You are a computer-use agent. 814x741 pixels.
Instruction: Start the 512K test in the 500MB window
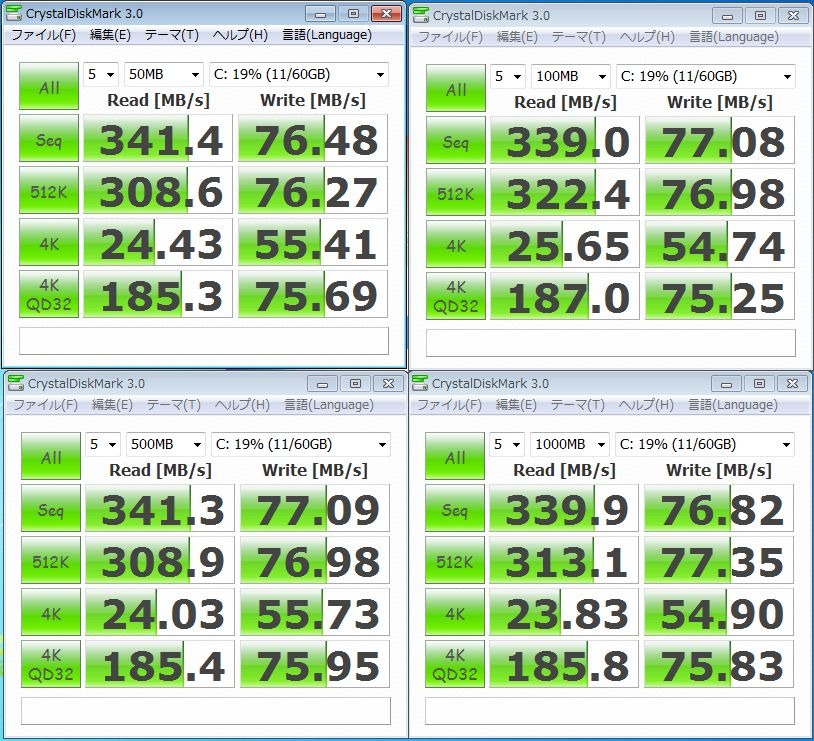pos(51,560)
